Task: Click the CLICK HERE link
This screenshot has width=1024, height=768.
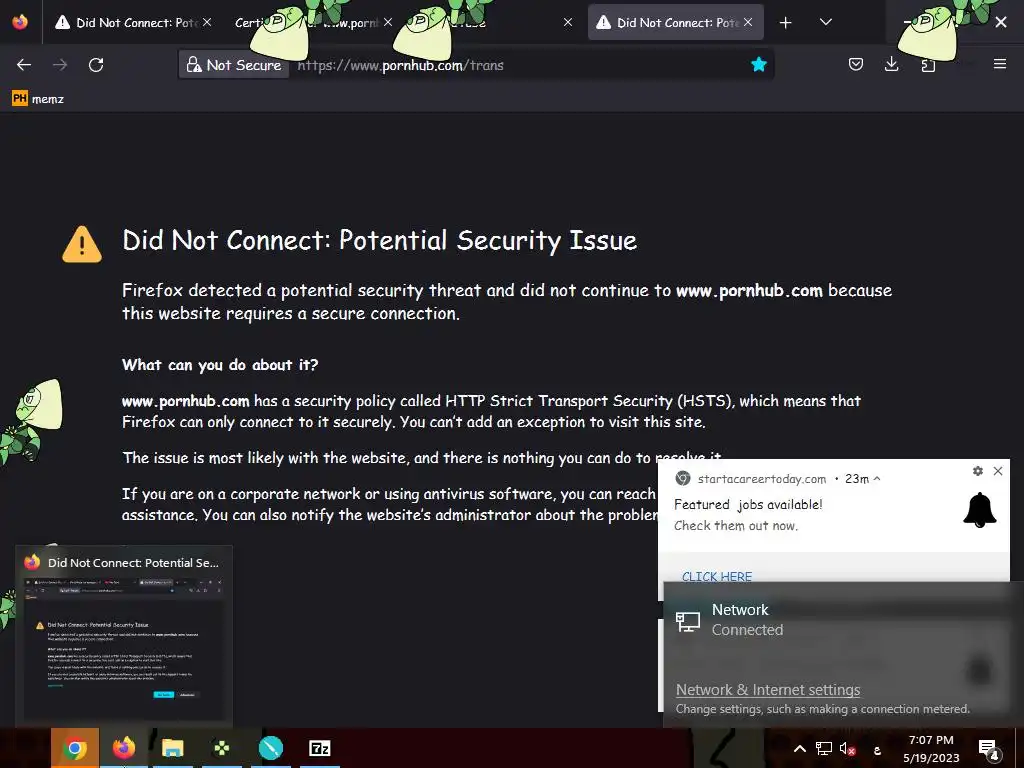Action: 717,577
